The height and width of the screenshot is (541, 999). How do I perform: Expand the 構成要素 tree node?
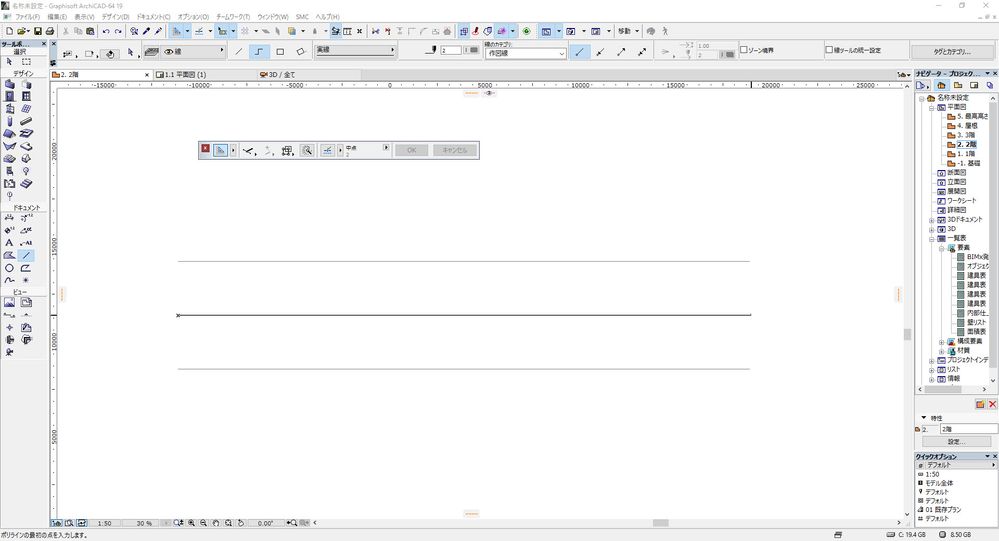pyautogui.click(x=942, y=342)
